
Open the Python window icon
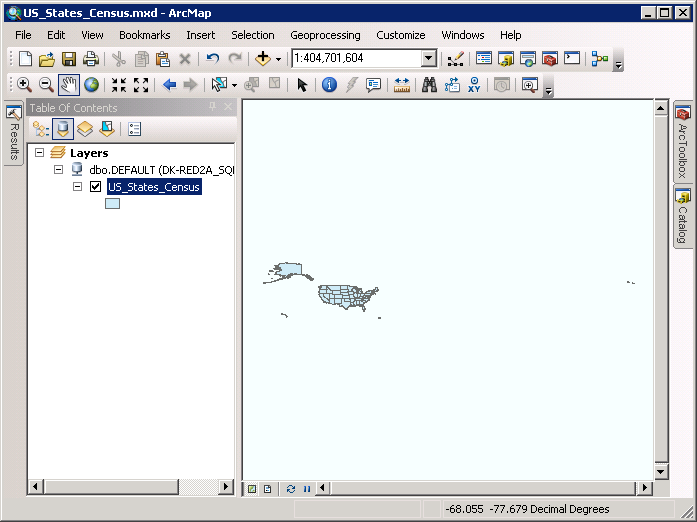[572, 59]
